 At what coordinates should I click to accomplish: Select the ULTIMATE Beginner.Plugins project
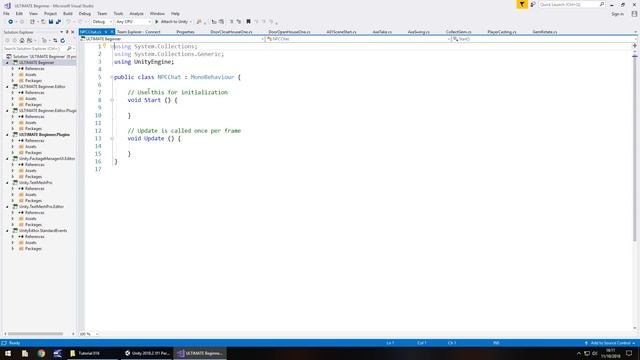[44, 134]
